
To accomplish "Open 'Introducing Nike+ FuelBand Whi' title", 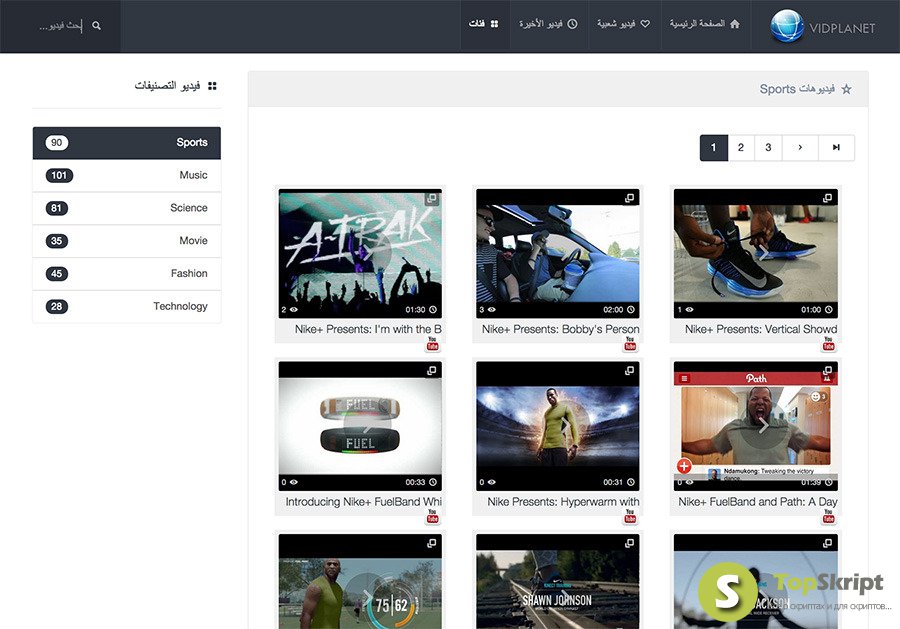I will 363,502.
